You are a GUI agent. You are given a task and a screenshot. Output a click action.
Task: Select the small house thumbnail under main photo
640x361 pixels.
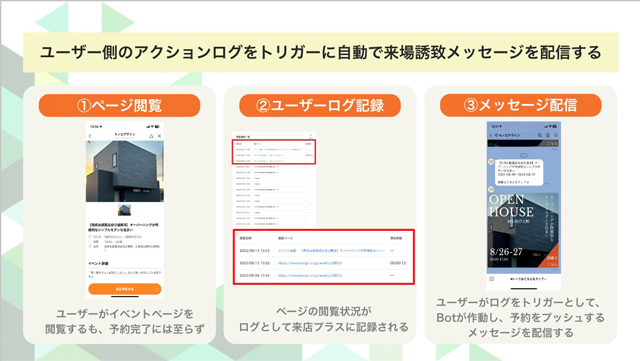click(x=124, y=210)
